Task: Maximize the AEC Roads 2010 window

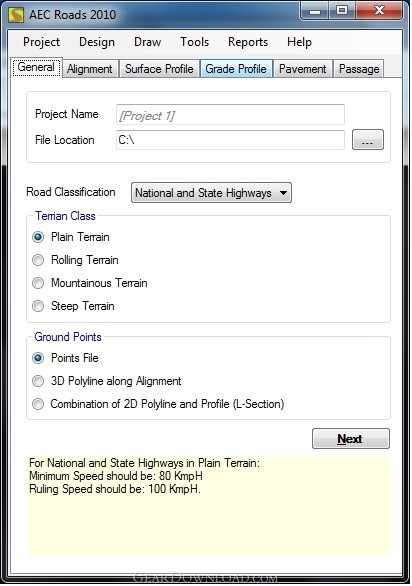Action: click(x=342, y=11)
